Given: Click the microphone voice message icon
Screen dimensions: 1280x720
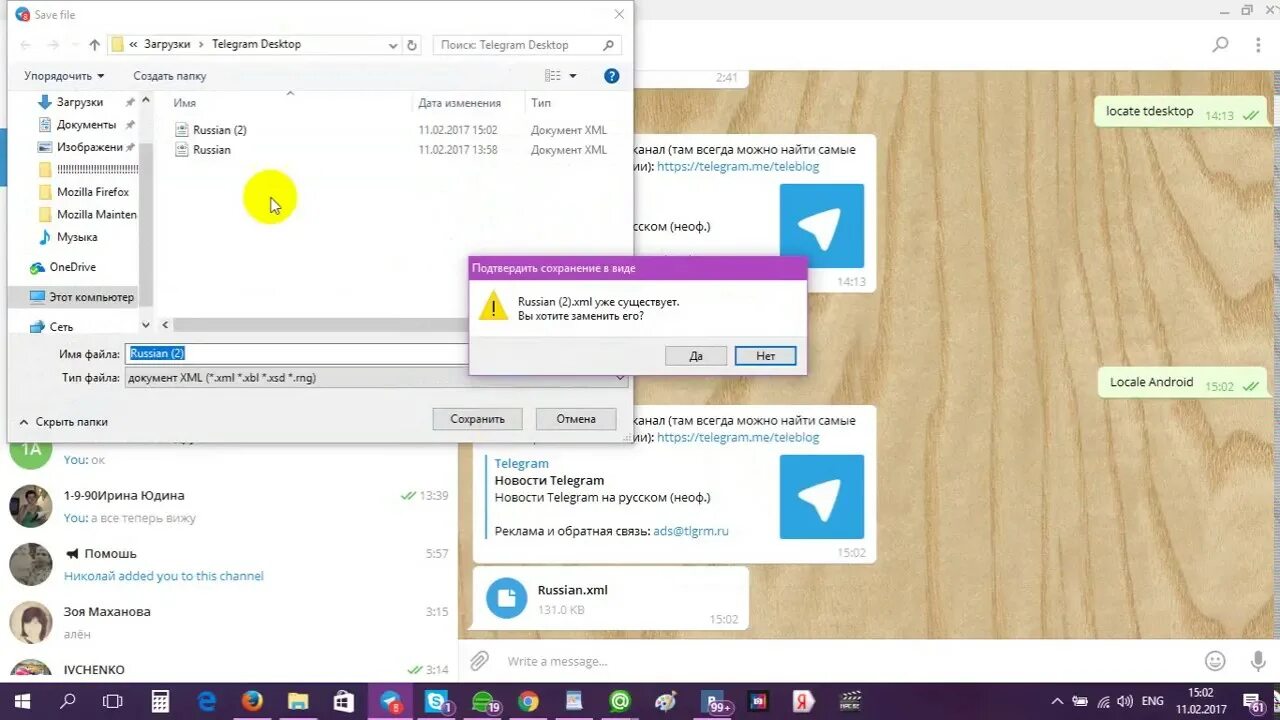Looking at the screenshot, I should click(x=1258, y=661).
